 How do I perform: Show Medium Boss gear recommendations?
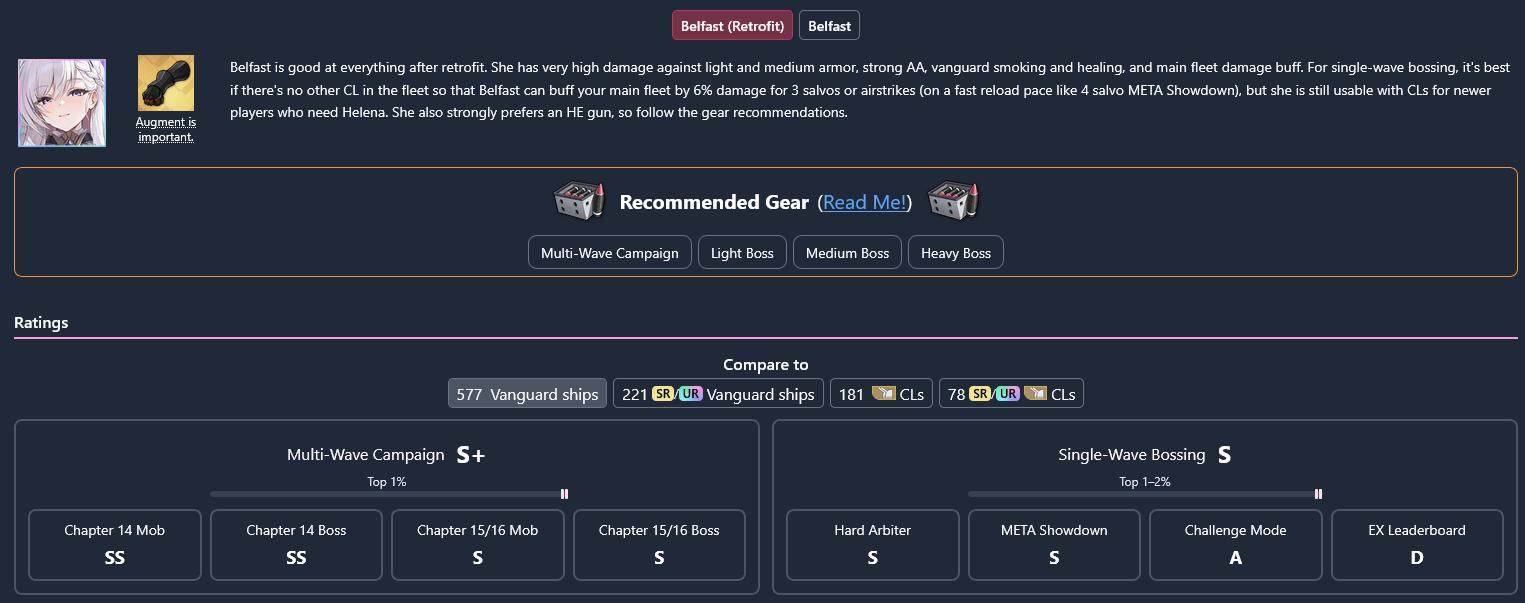tap(847, 253)
